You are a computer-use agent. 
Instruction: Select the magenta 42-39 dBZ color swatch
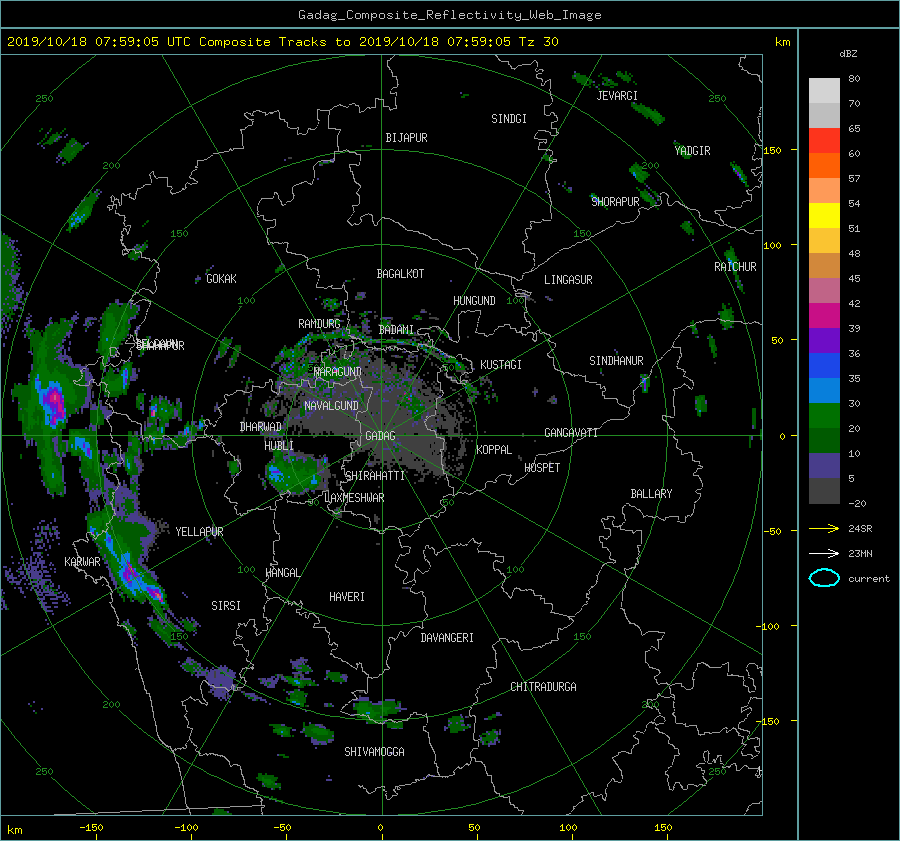pos(824,316)
